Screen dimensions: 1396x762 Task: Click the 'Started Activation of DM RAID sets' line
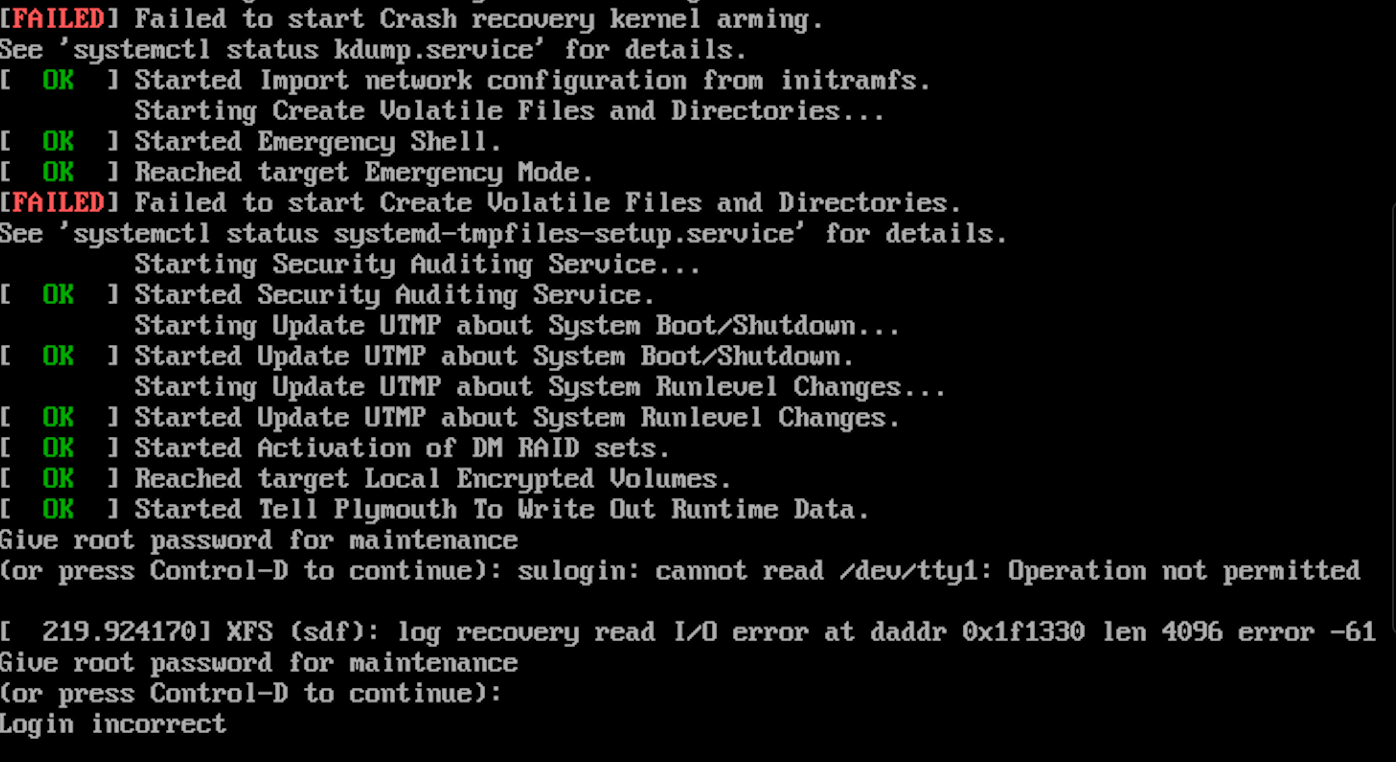(x=402, y=448)
